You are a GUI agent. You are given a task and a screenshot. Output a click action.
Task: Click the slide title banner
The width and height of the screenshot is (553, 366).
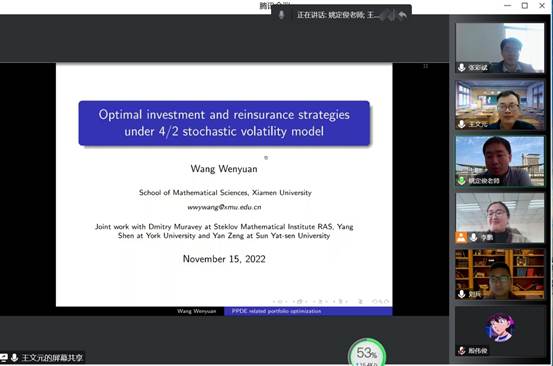[224, 123]
